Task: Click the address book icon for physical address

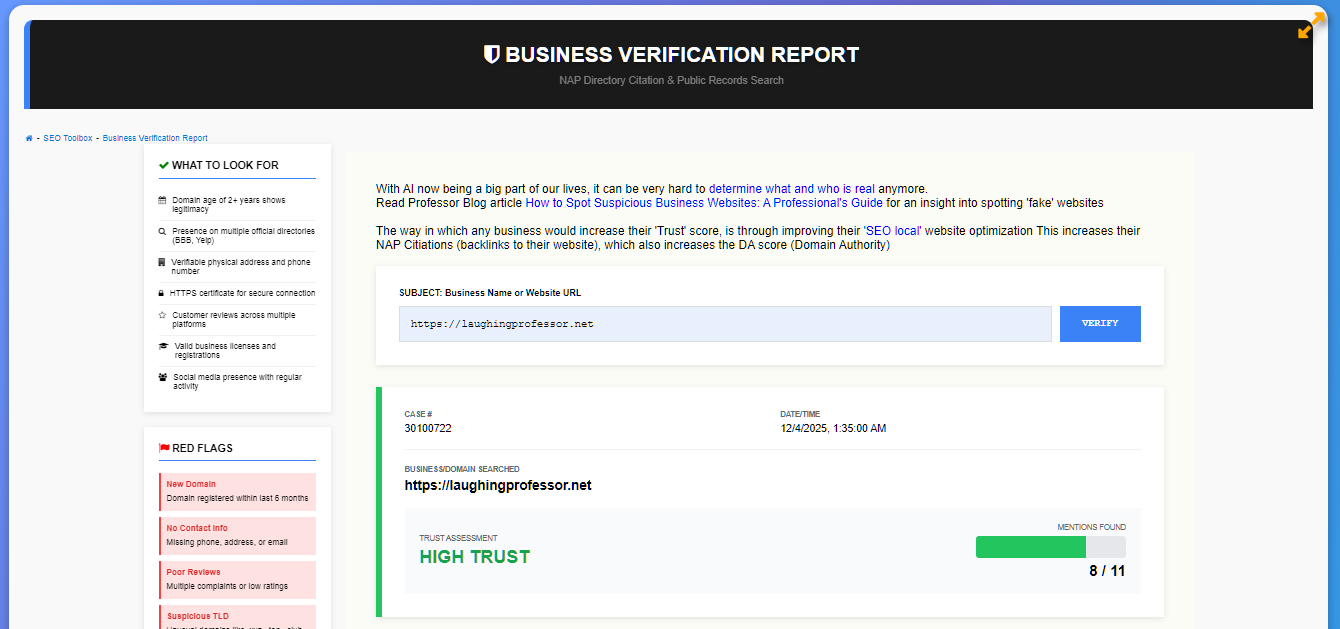Action: pos(162,261)
